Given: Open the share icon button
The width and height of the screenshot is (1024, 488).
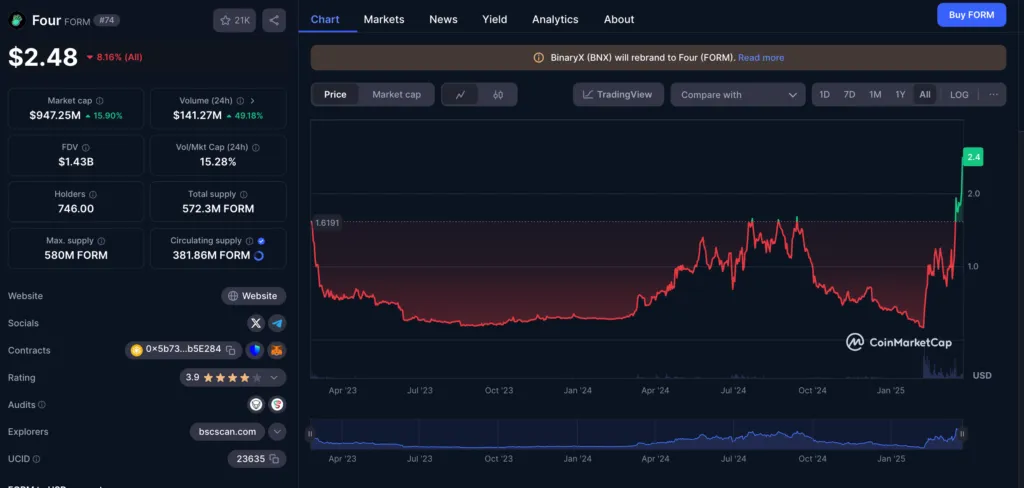Looking at the screenshot, I should (x=274, y=20).
